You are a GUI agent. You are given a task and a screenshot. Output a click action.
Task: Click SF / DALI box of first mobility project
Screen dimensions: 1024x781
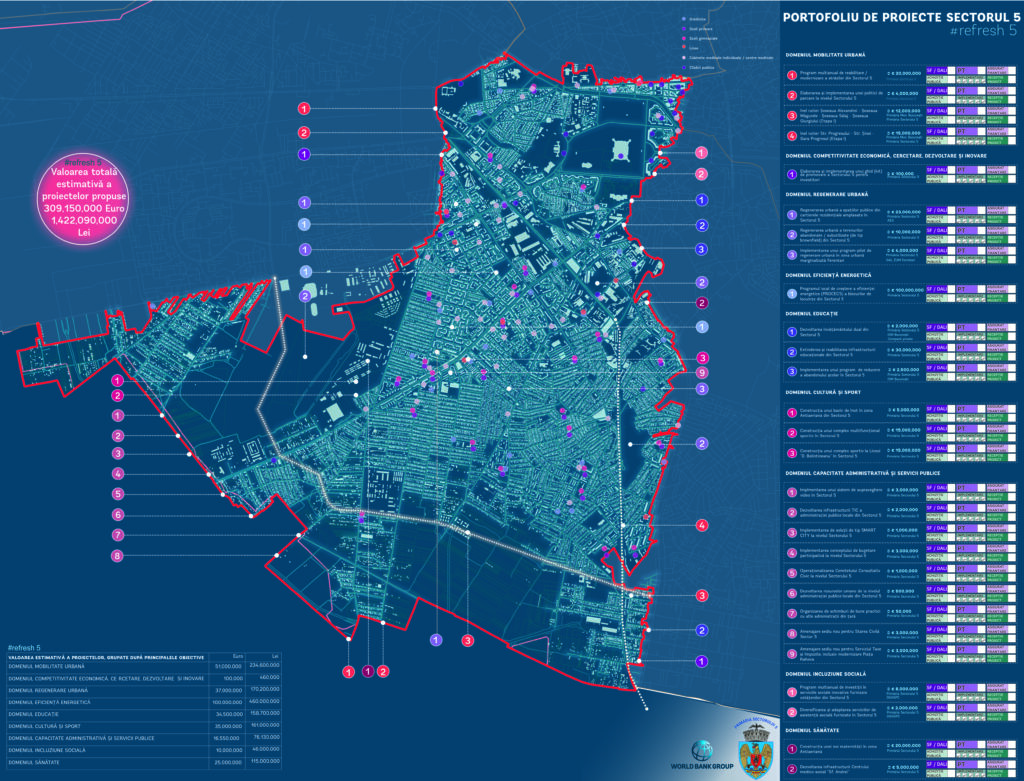tap(940, 71)
